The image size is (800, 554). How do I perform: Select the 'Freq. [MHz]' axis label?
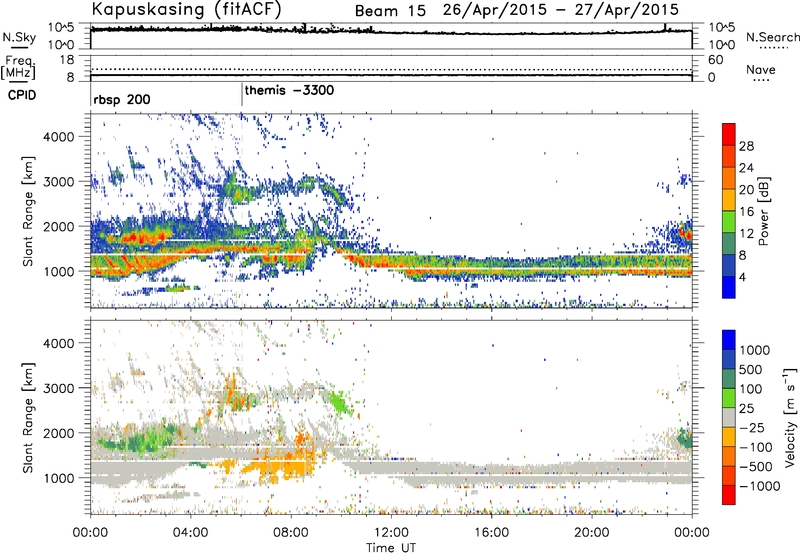click(x=19, y=67)
